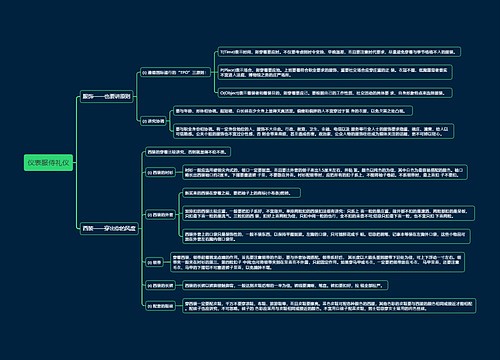Click the first unnumbered leaf under the 西装 branch
Screen dimensions: 500x360
[x=188, y=152]
